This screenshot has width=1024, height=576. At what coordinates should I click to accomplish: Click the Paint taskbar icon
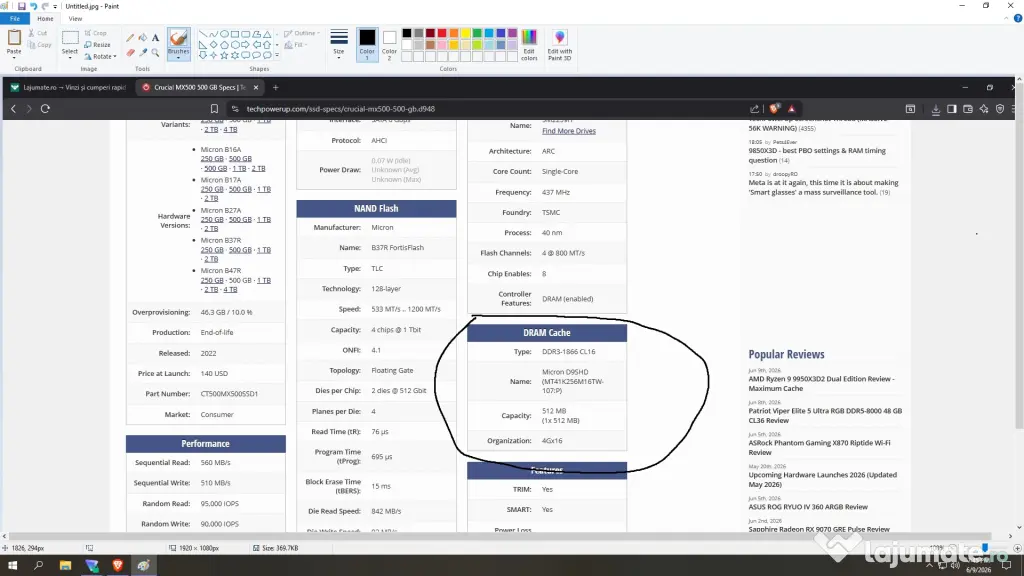click(x=144, y=566)
